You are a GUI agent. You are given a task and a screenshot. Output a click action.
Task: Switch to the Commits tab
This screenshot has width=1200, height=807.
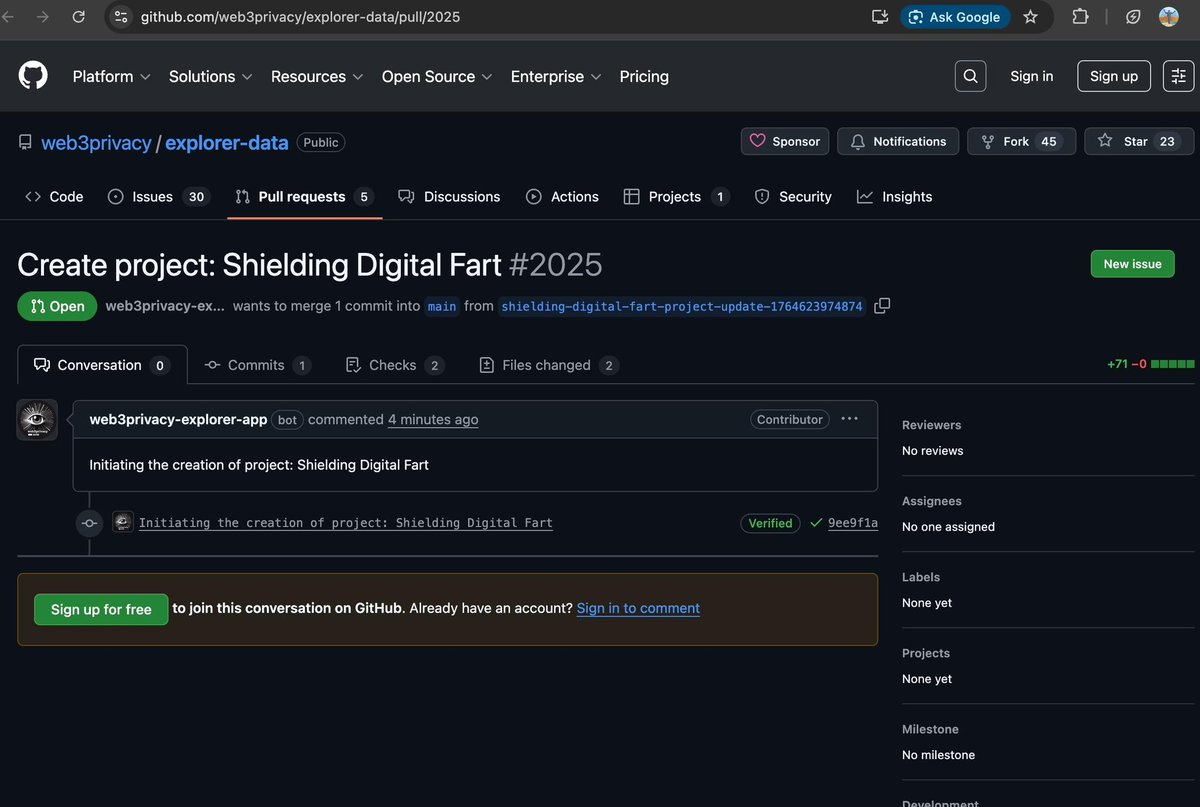(258, 365)
